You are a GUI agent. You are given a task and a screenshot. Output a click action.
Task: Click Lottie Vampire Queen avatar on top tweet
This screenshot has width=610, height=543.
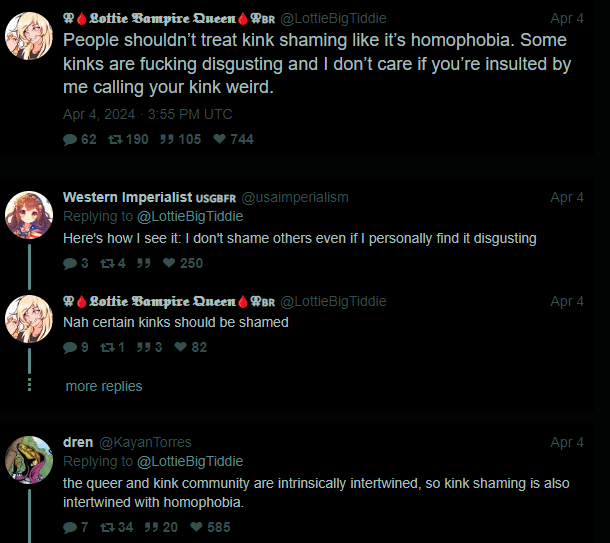[x=29, y=36]
